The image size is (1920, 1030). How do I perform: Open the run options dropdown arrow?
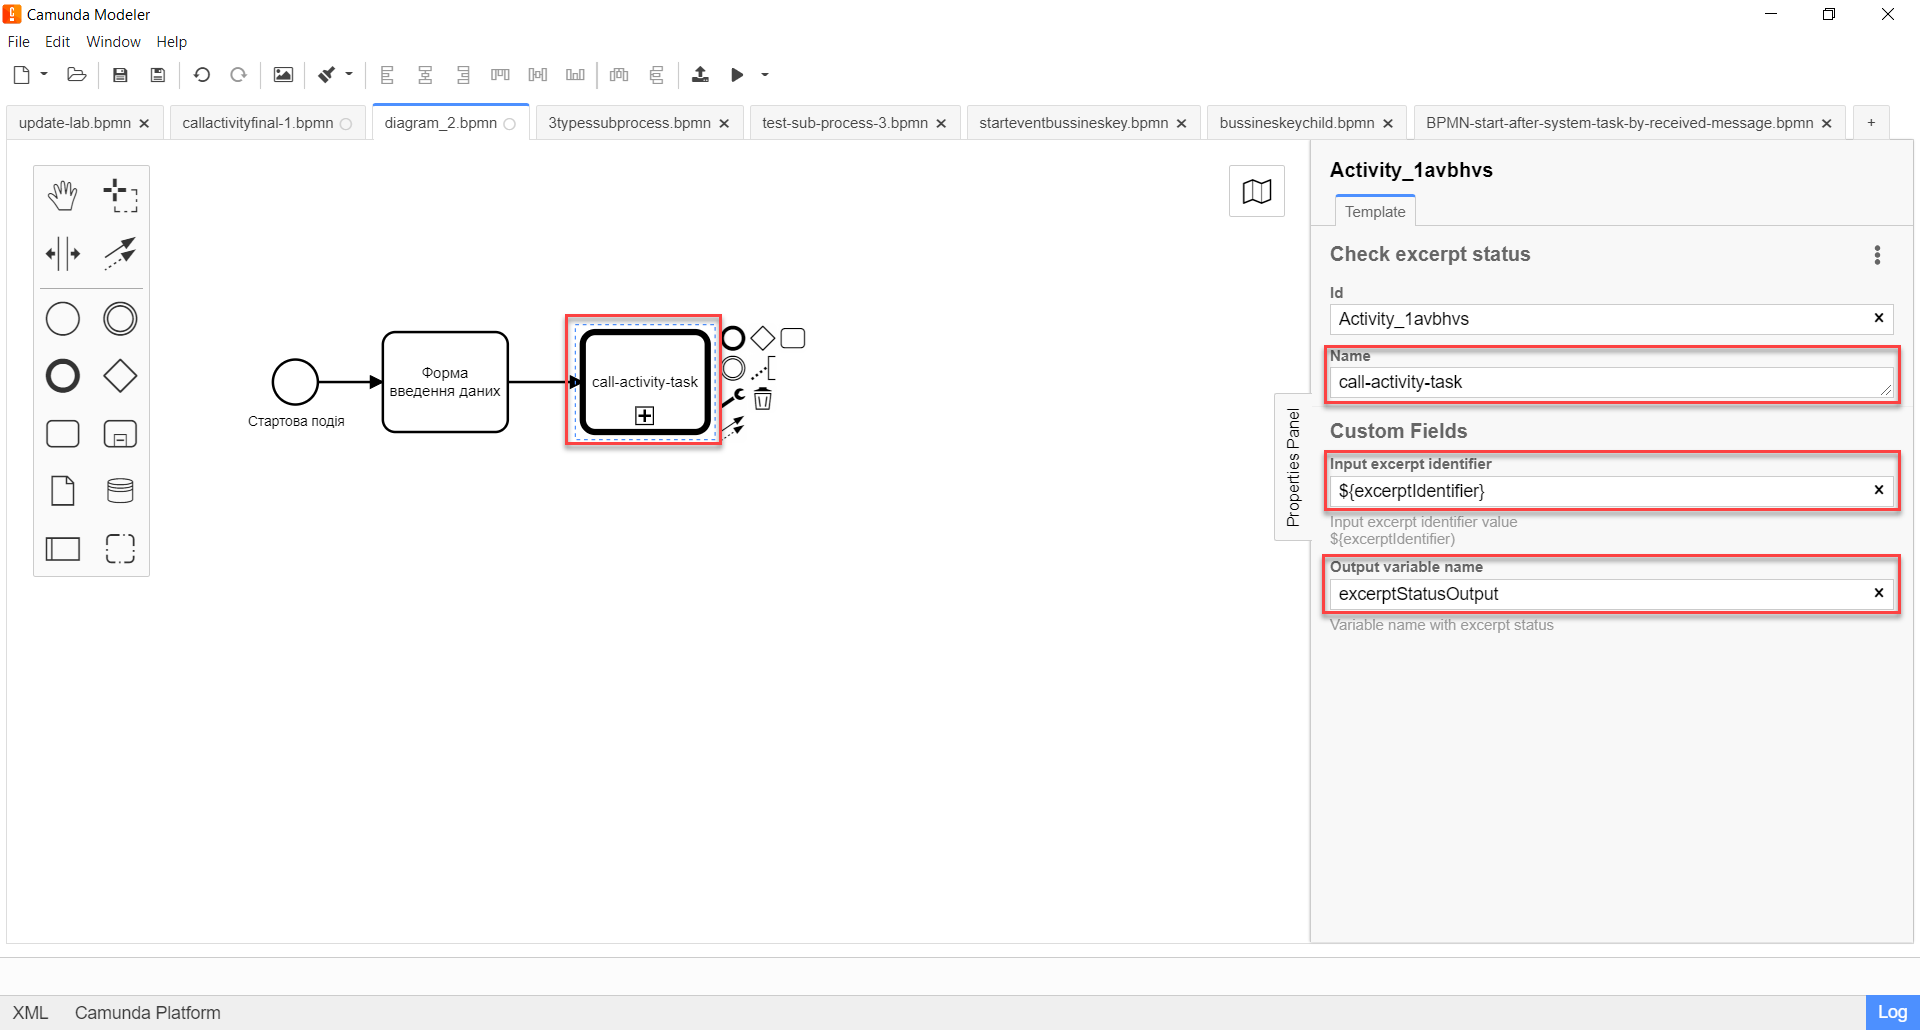point(765,75)
